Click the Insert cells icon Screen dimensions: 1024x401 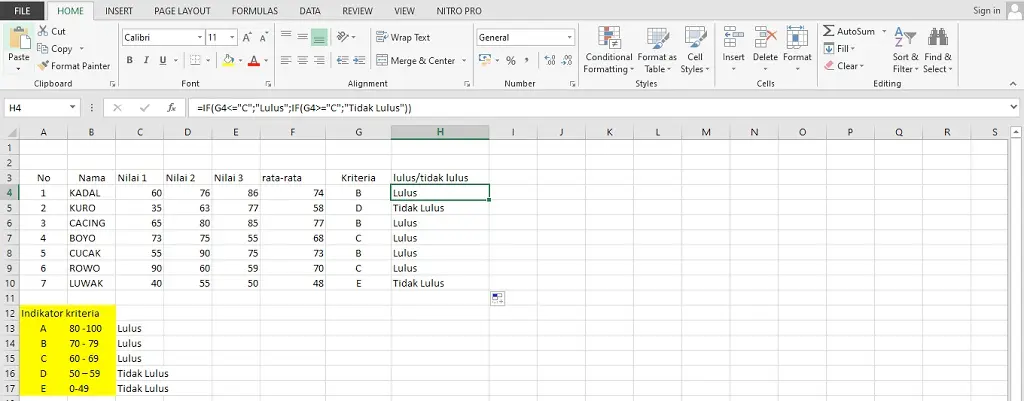[x=733, y=37]
